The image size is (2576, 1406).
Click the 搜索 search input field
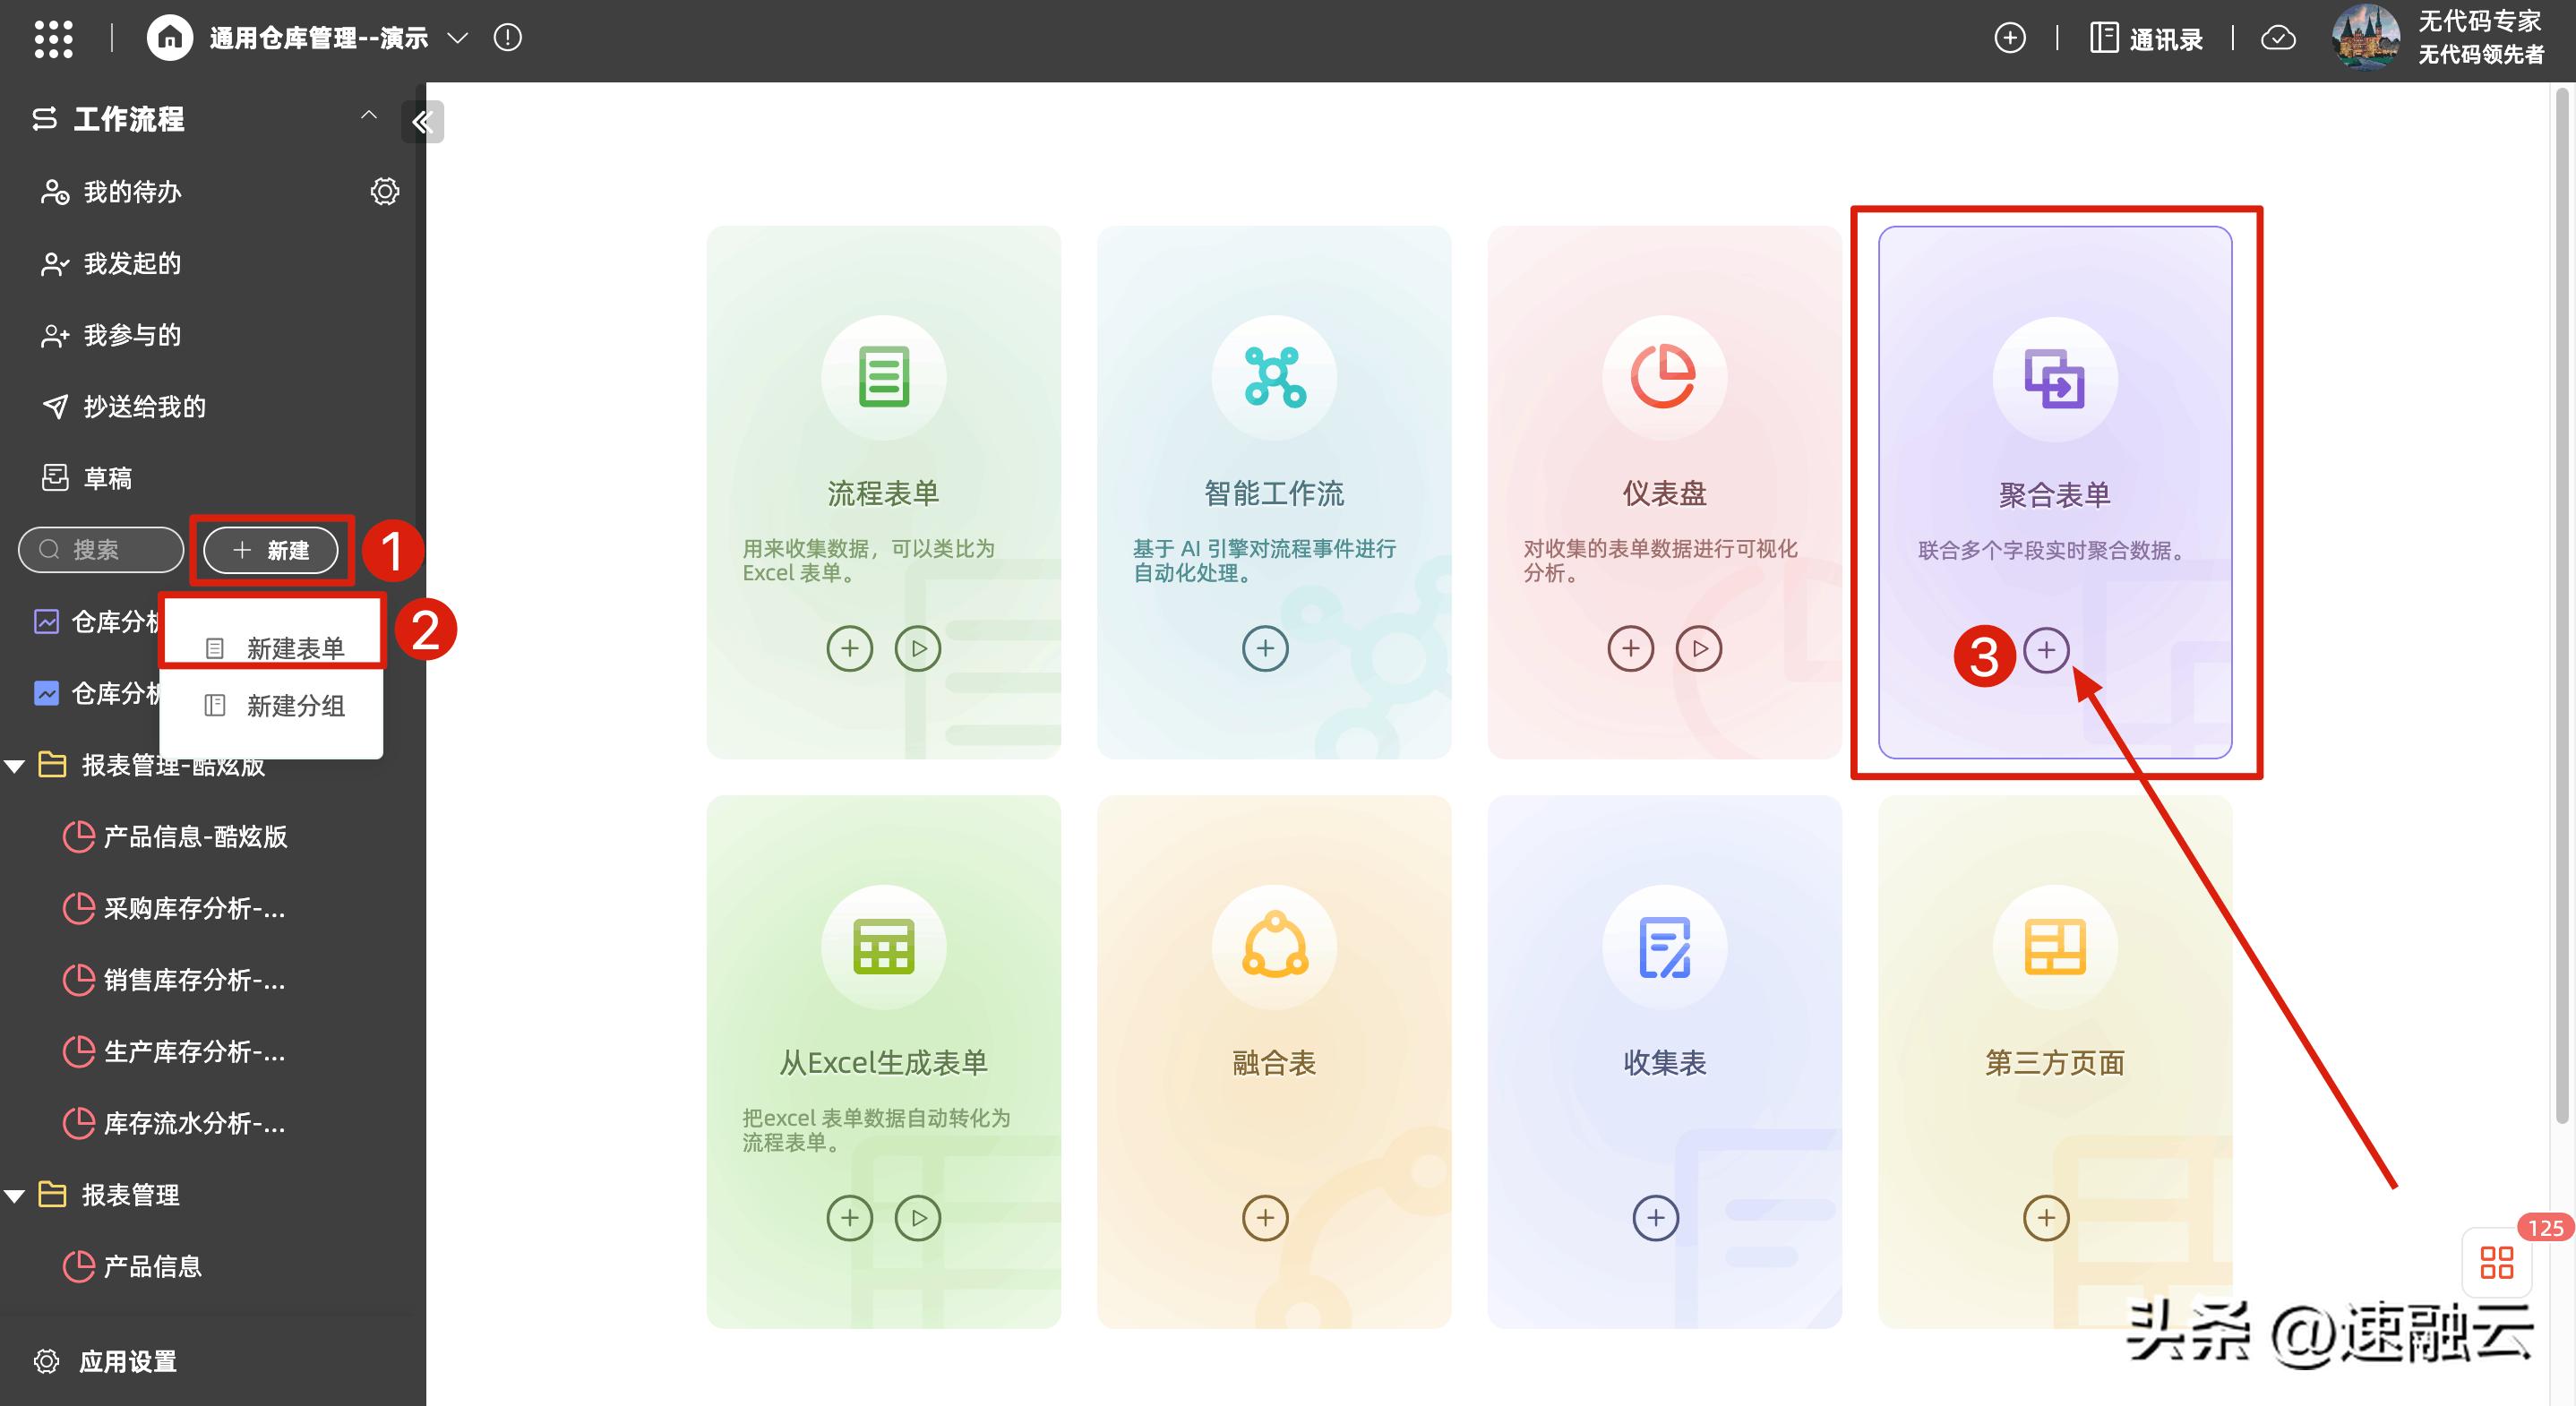pos(100,549)
